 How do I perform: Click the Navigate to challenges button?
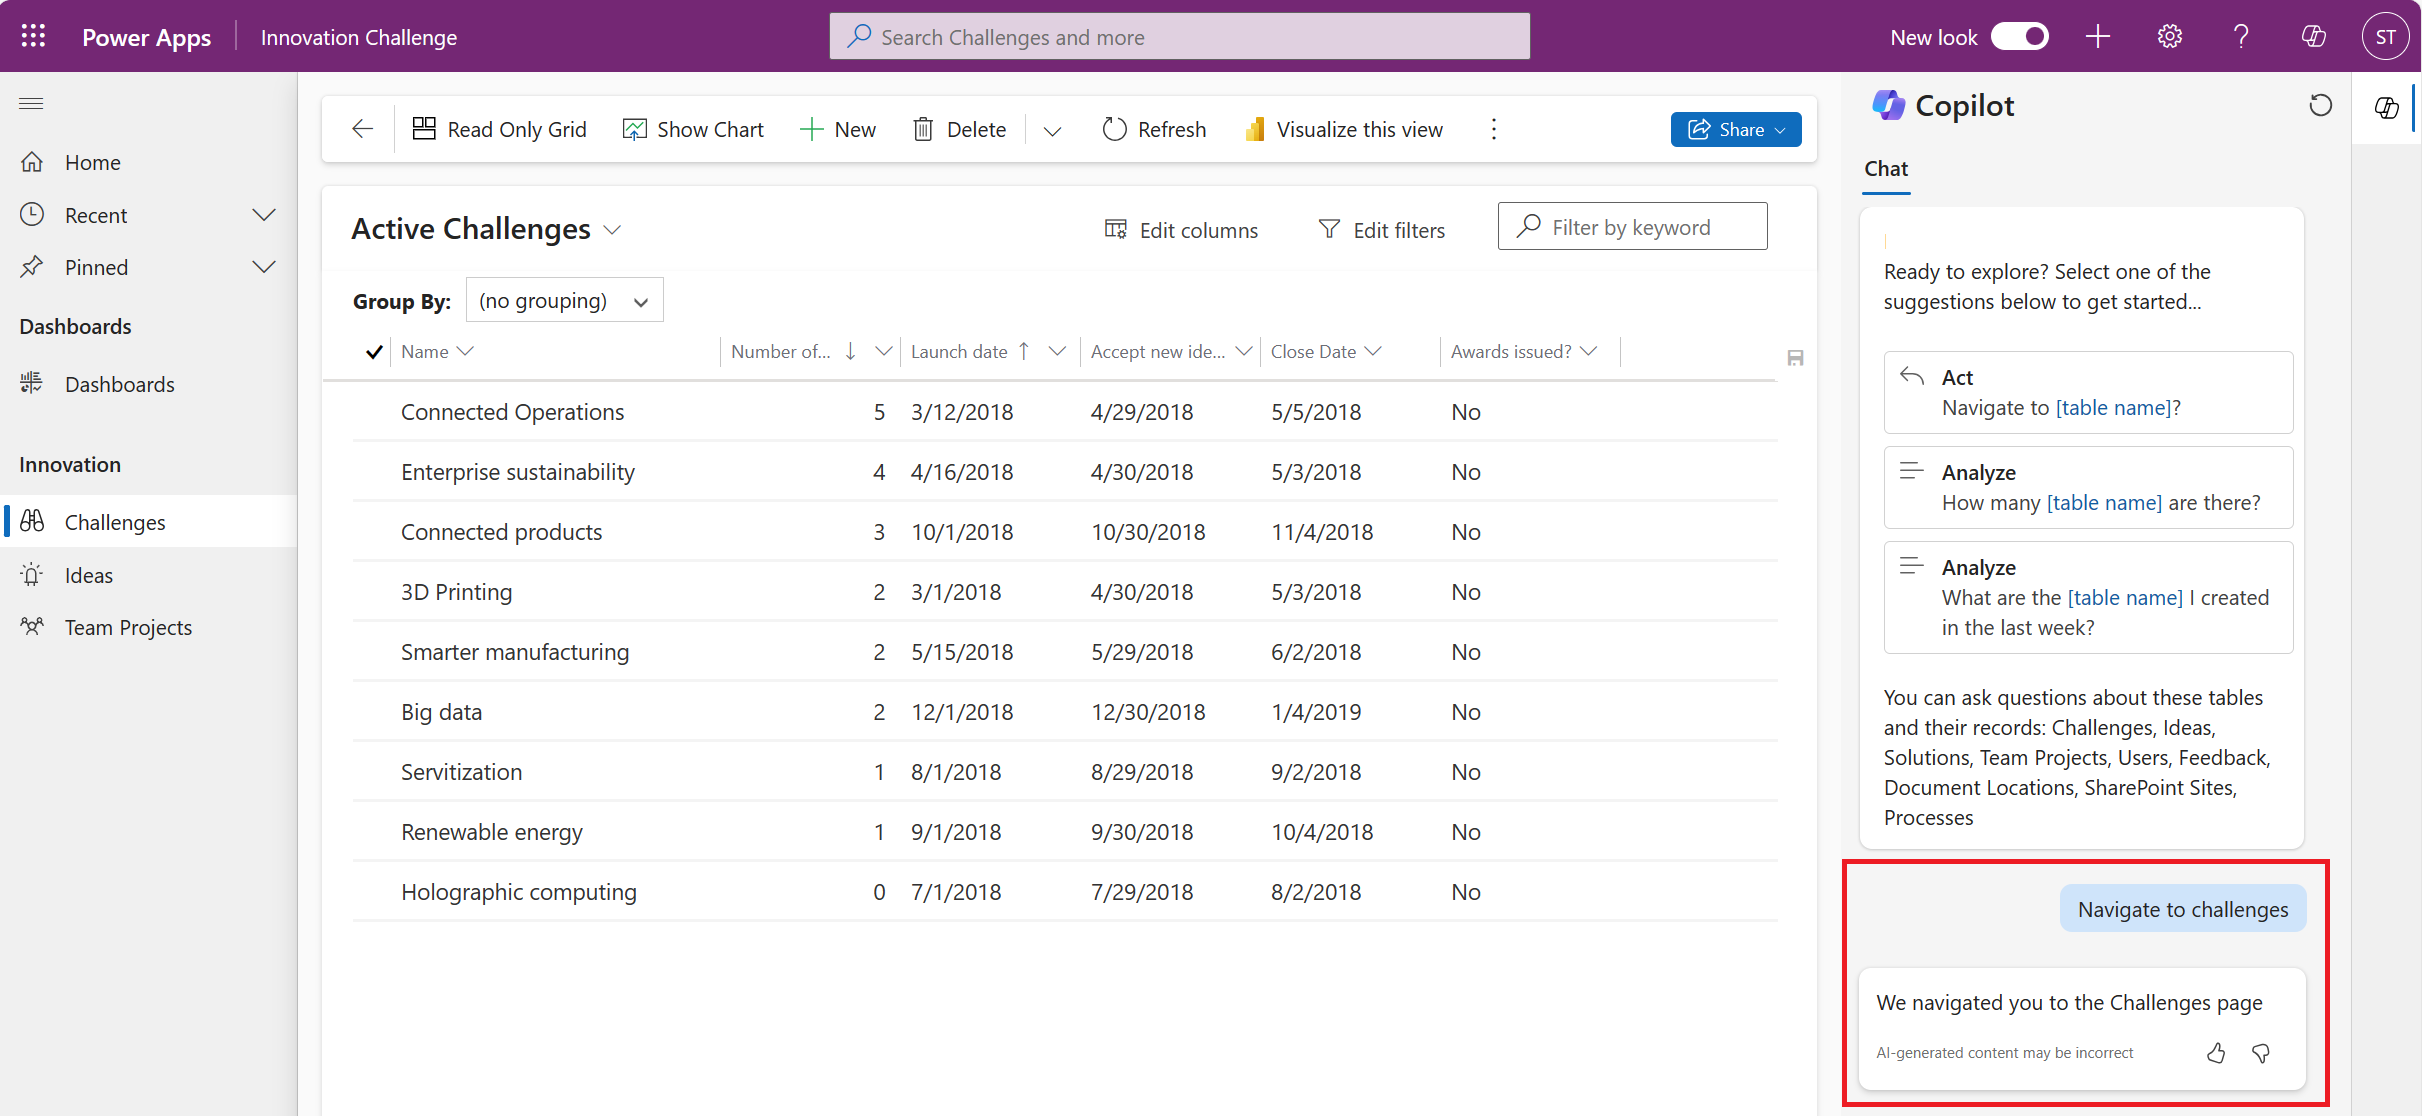coord(2181,909)
